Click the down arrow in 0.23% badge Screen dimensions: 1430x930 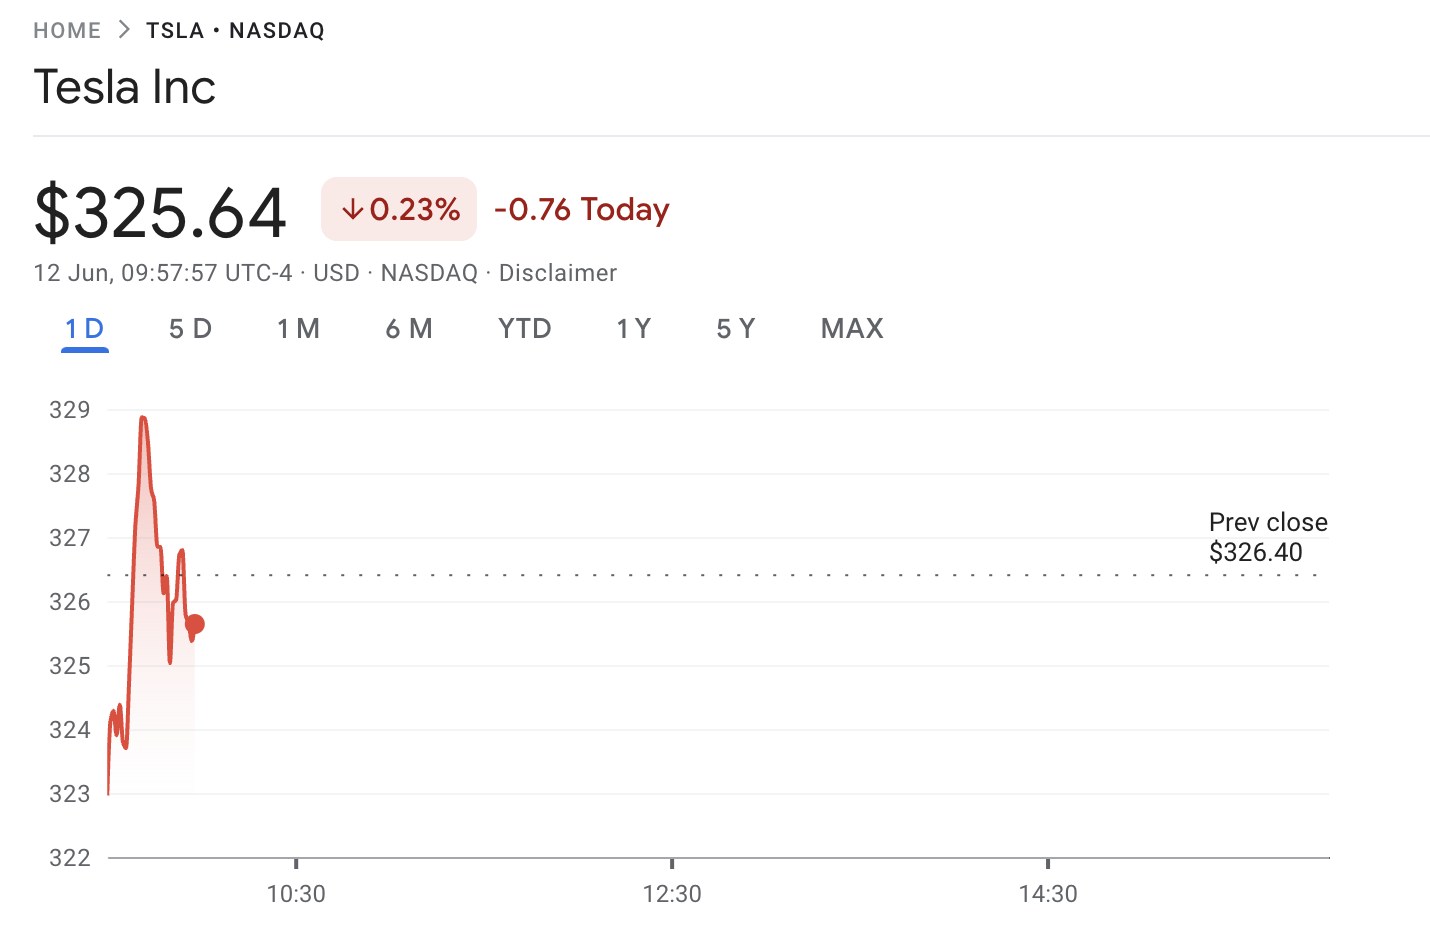click(x=352, y=209)
